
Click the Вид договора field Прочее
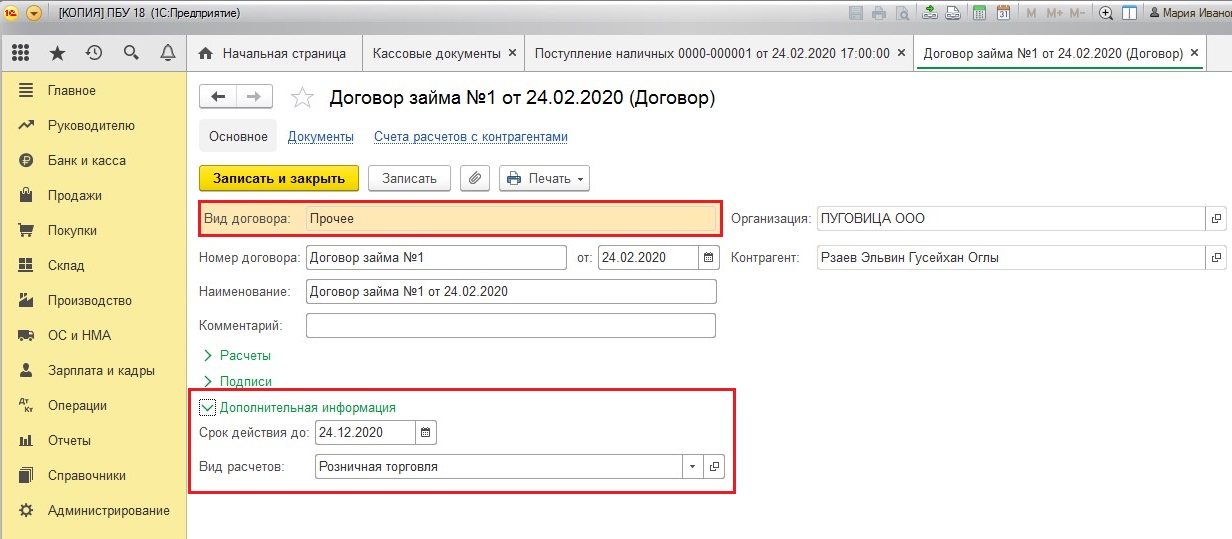tap(511, 218)
